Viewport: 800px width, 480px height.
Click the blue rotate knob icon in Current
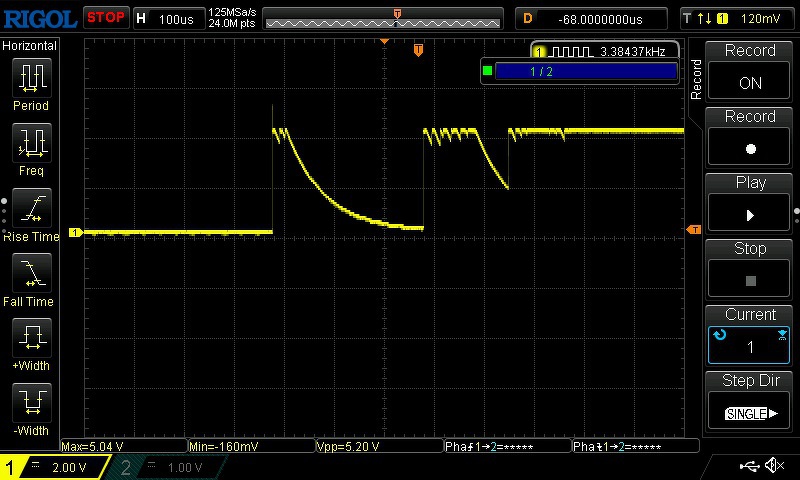(719, 335)
